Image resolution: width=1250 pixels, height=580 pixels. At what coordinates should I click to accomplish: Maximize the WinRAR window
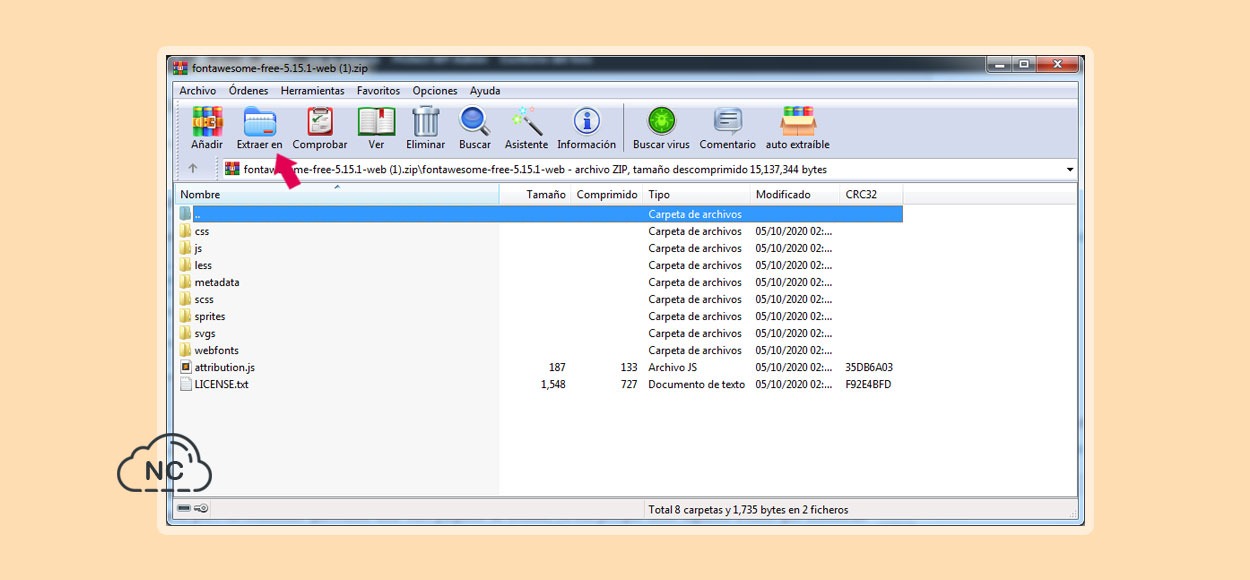point(1023,65)
